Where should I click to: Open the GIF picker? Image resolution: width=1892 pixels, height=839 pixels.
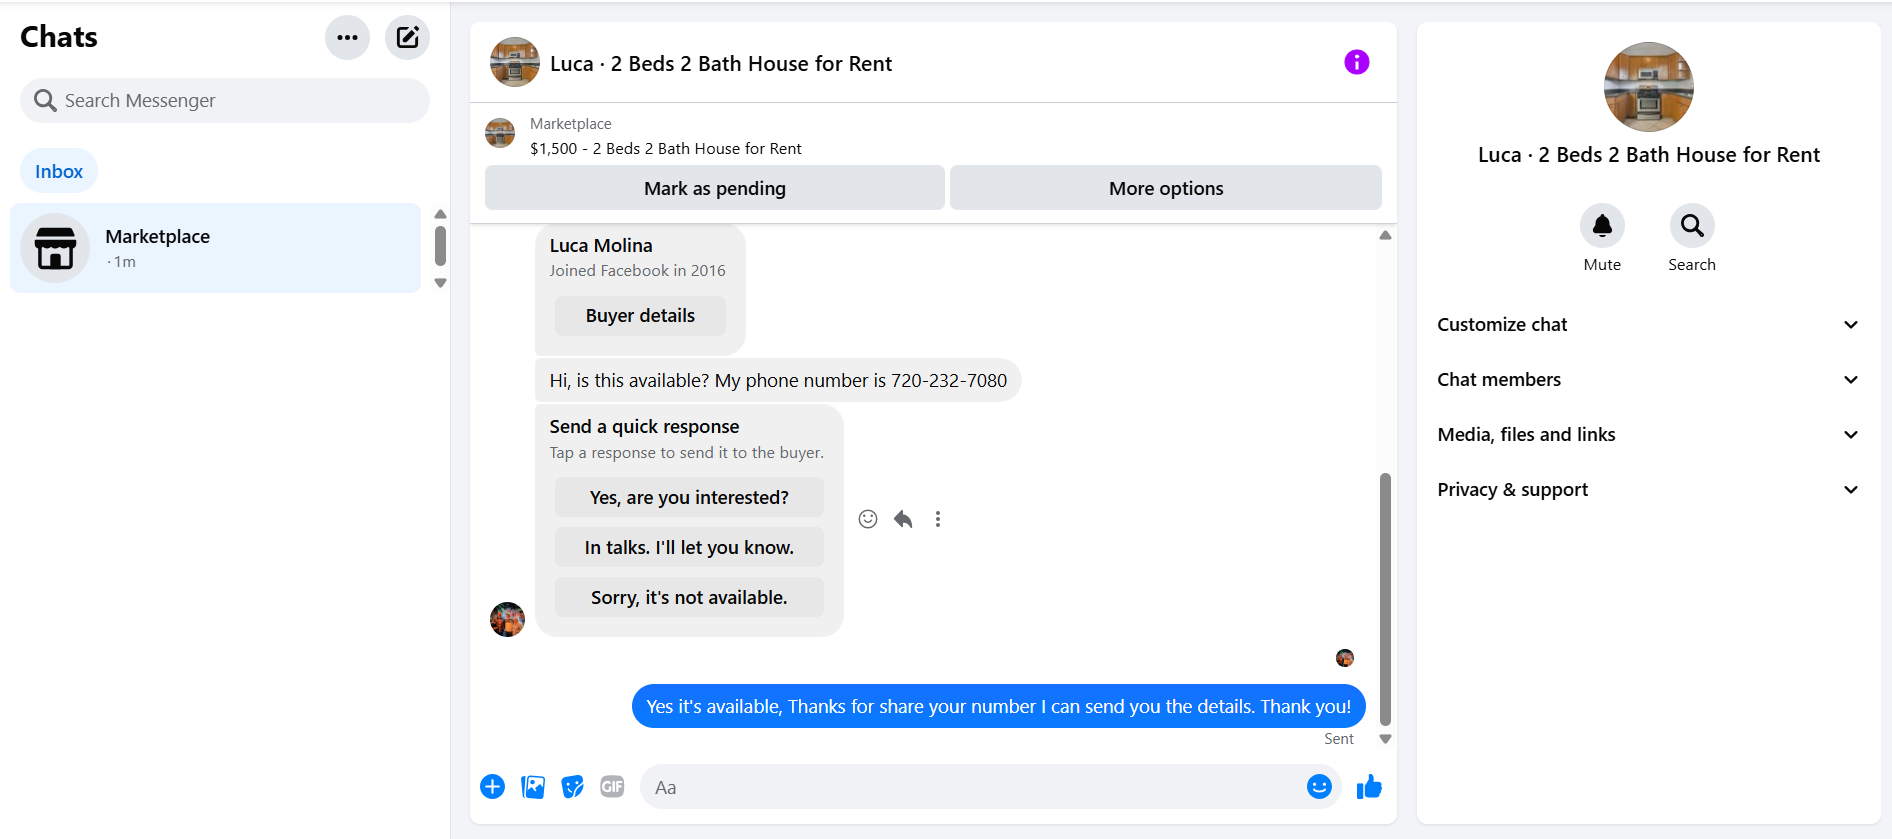(x=612, y=787)
